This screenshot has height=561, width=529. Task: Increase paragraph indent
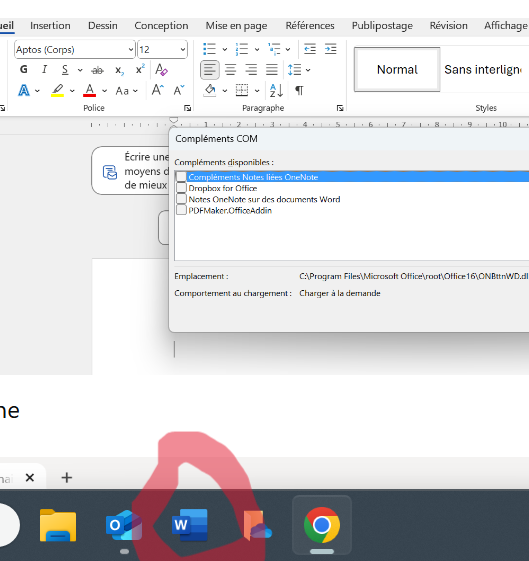(330, 49)
